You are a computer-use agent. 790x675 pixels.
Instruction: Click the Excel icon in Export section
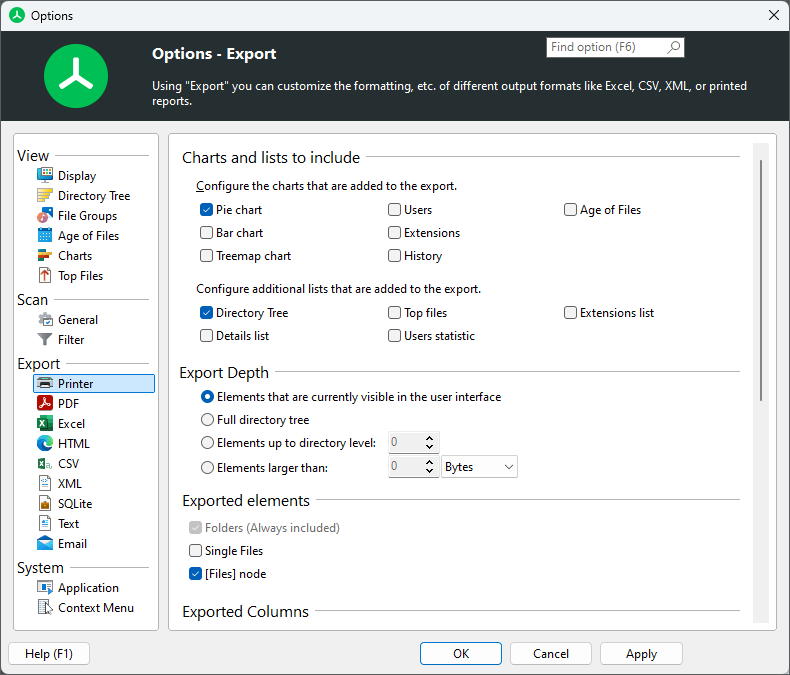[x=45, y=424]
